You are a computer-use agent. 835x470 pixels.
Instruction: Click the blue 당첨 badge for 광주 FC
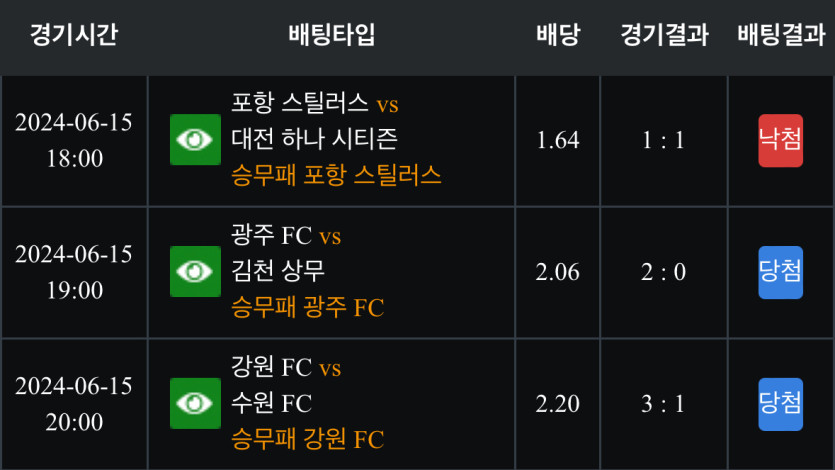tap(780, 272)
